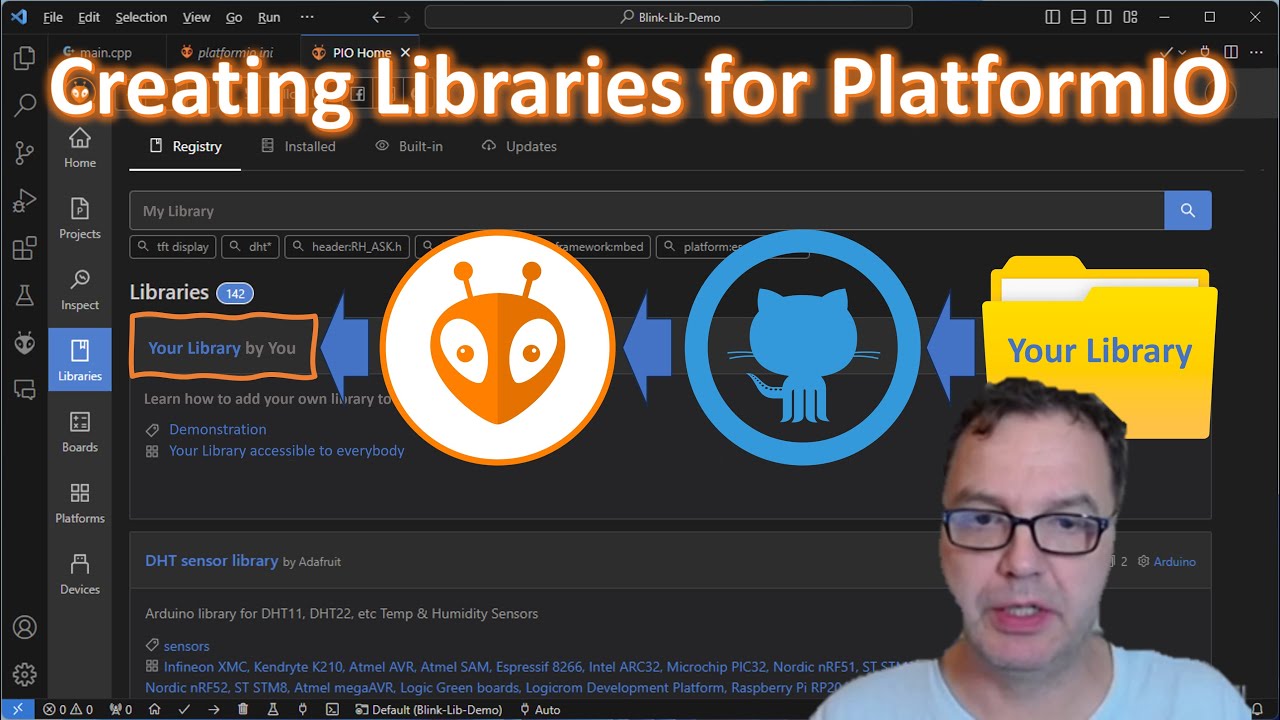Open the menu bar overflow ellipsis

point(307,17)
